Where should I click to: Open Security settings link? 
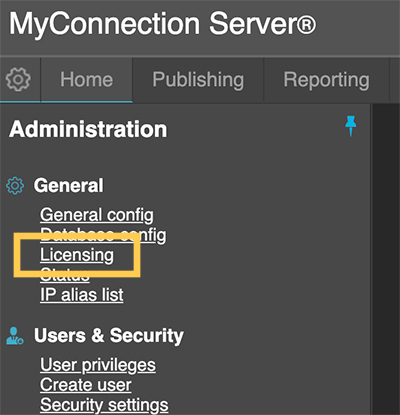[104, 405]
